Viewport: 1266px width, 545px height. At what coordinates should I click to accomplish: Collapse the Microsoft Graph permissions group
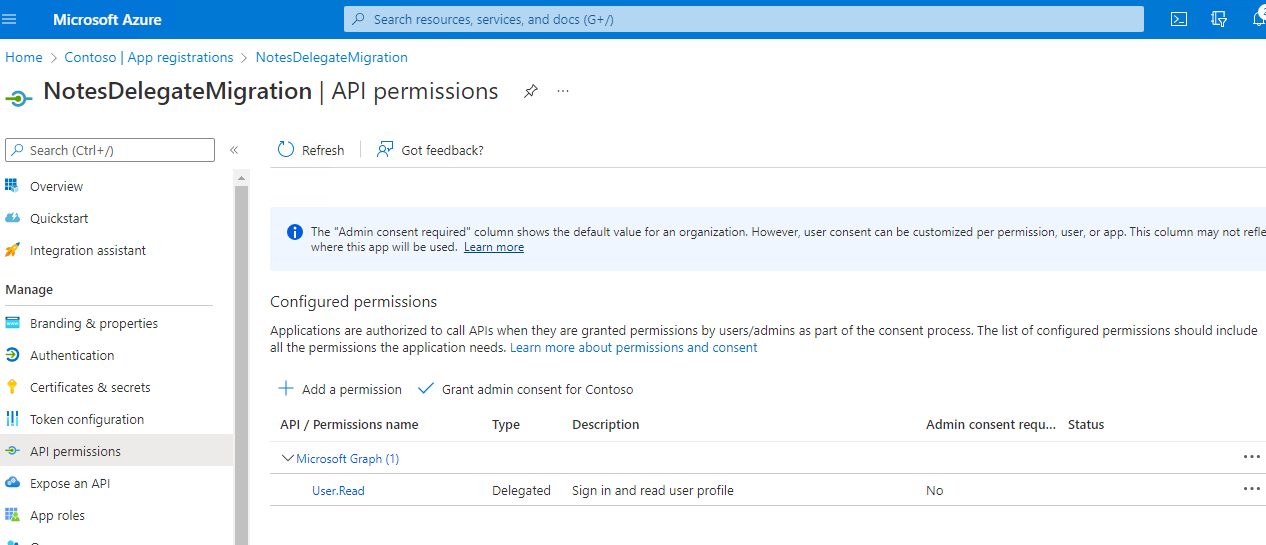coord(288,458)
